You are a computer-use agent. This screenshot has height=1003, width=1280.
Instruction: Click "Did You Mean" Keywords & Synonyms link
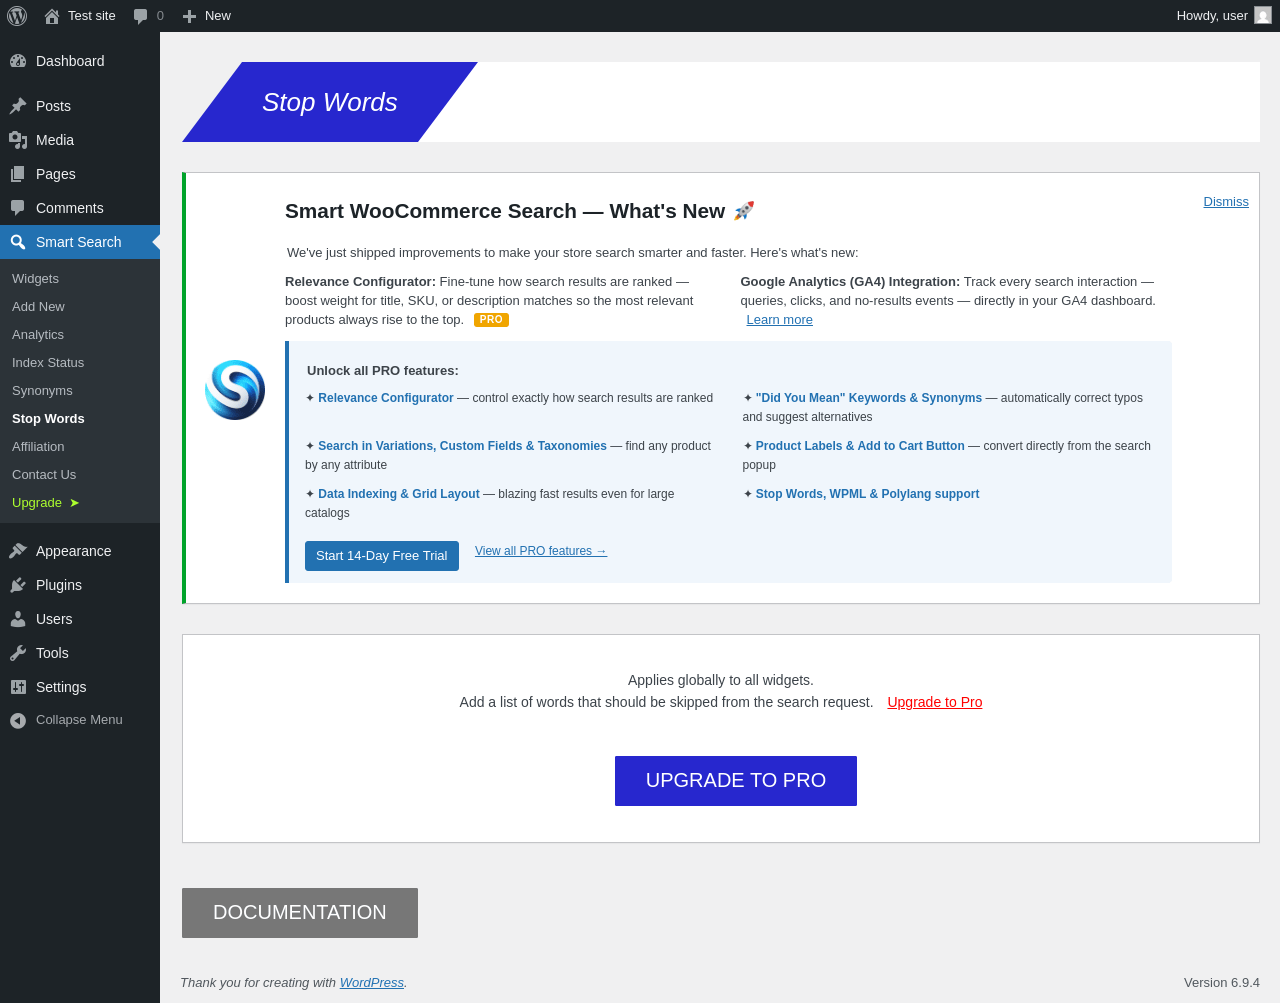pos(869,398)
